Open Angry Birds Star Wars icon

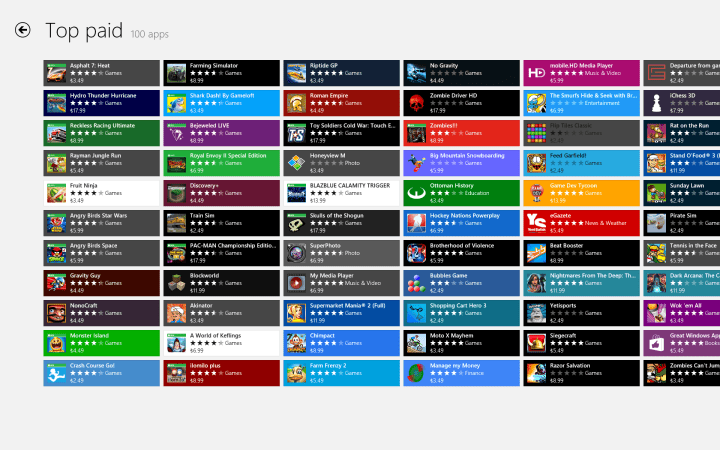click(56, 223)
